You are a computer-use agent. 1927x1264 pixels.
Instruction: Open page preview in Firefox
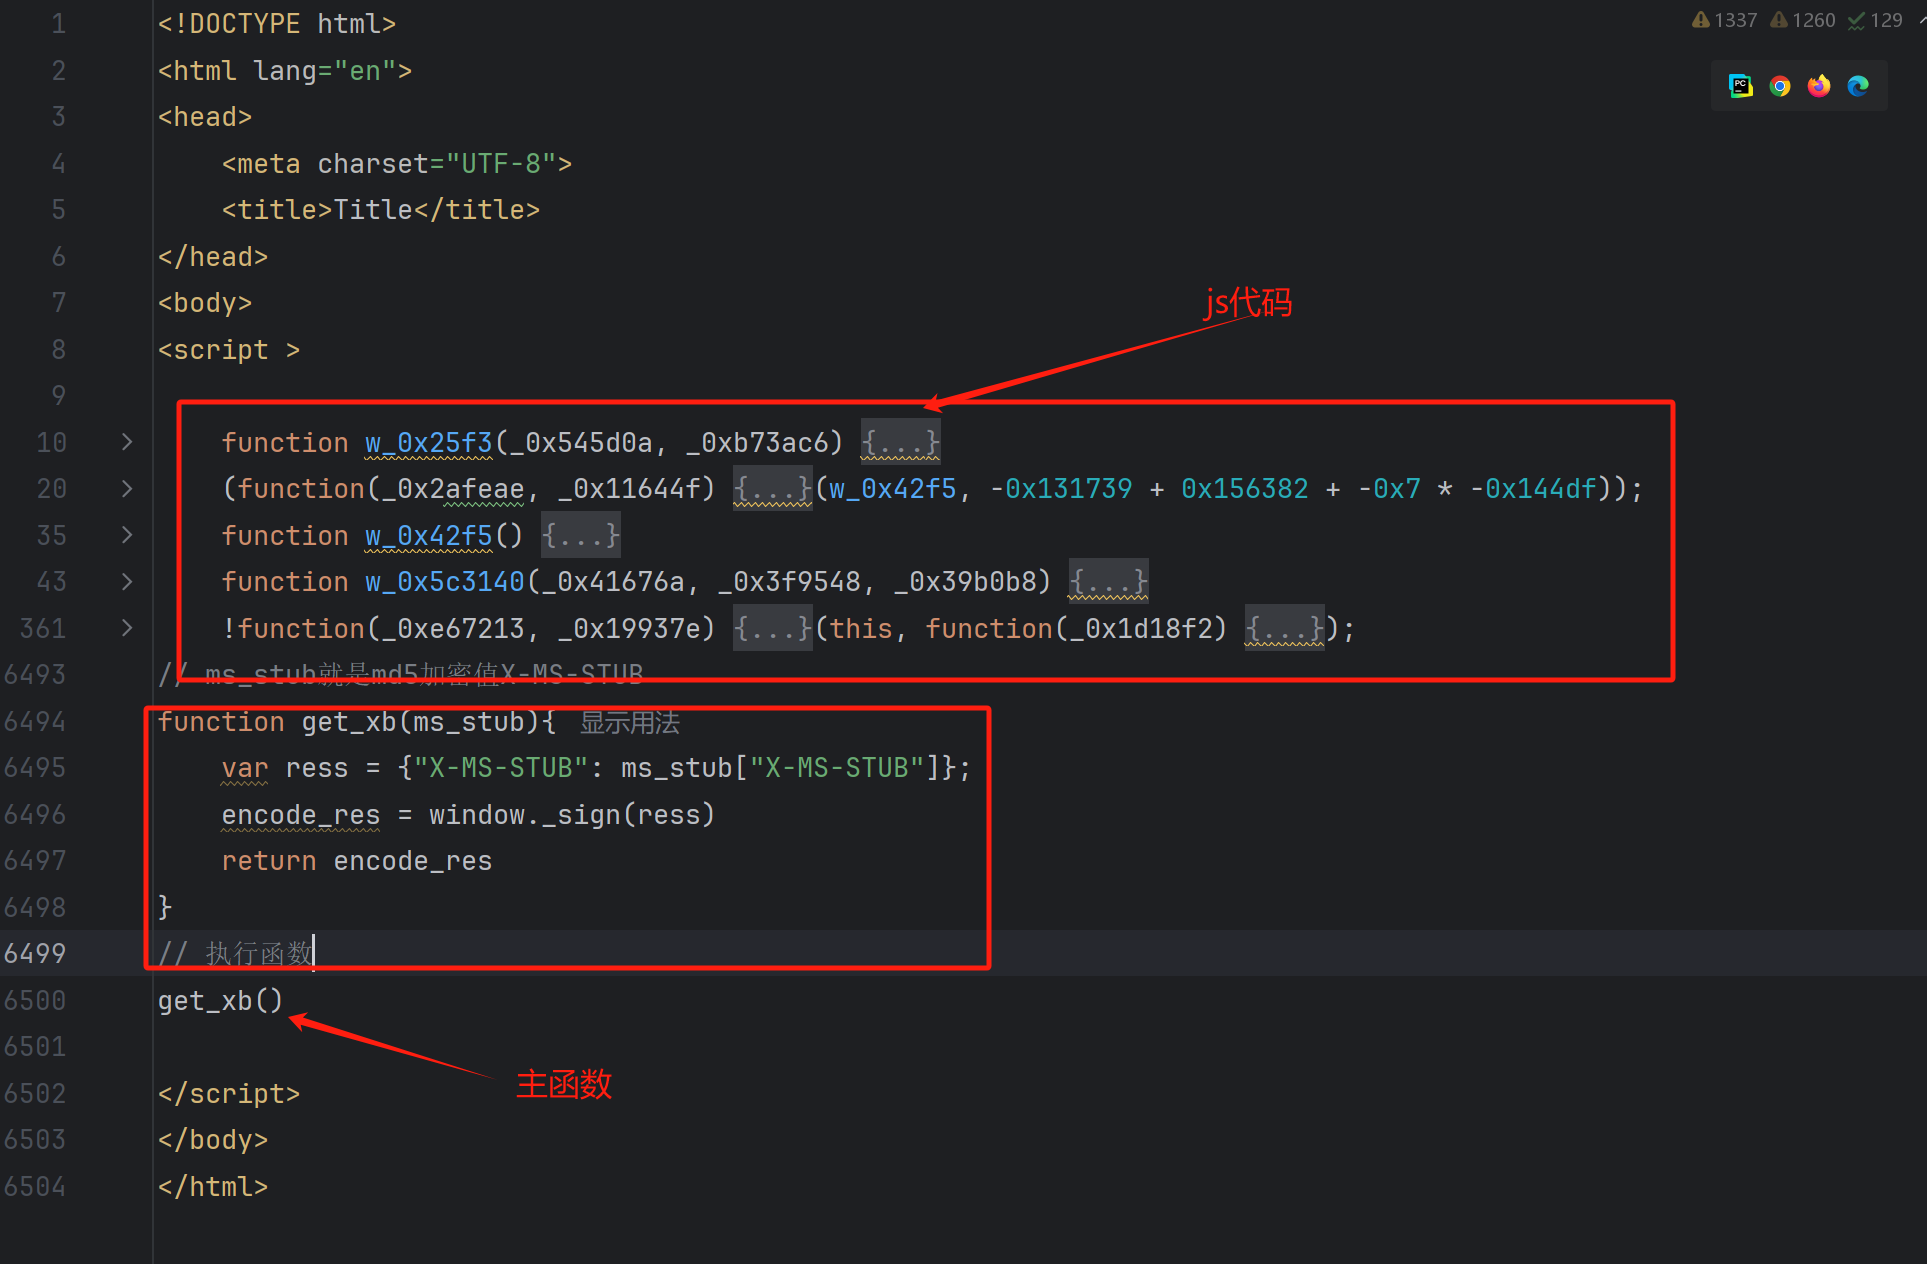point(1819,86)
